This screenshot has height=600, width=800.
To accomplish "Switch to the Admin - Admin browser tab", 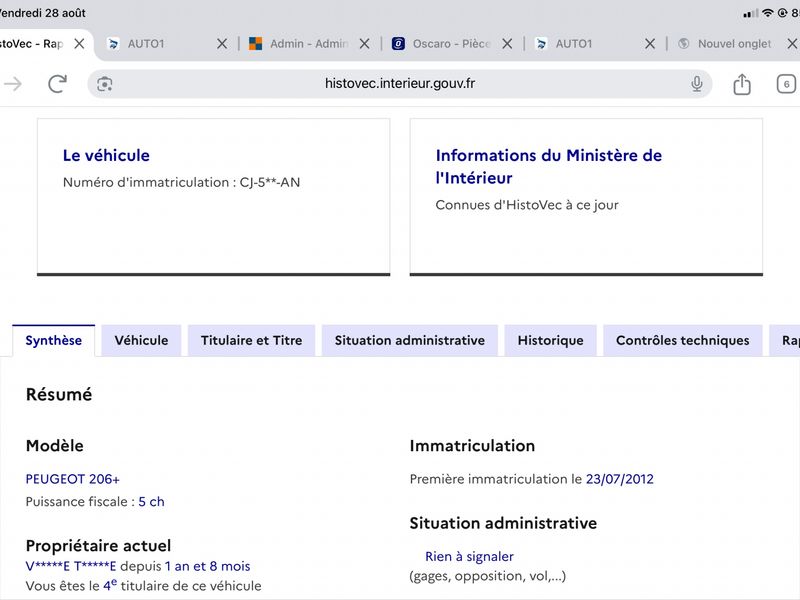I will tap(298, 44).
